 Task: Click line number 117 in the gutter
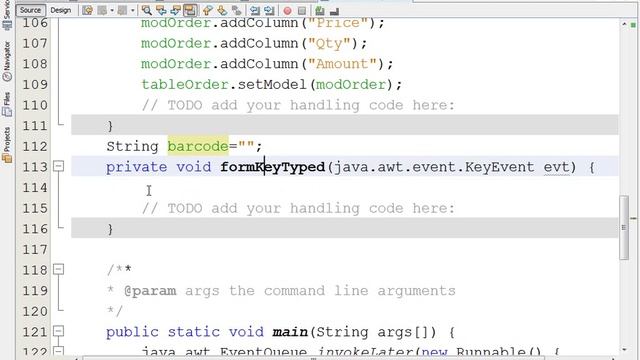tap(35, 249)
